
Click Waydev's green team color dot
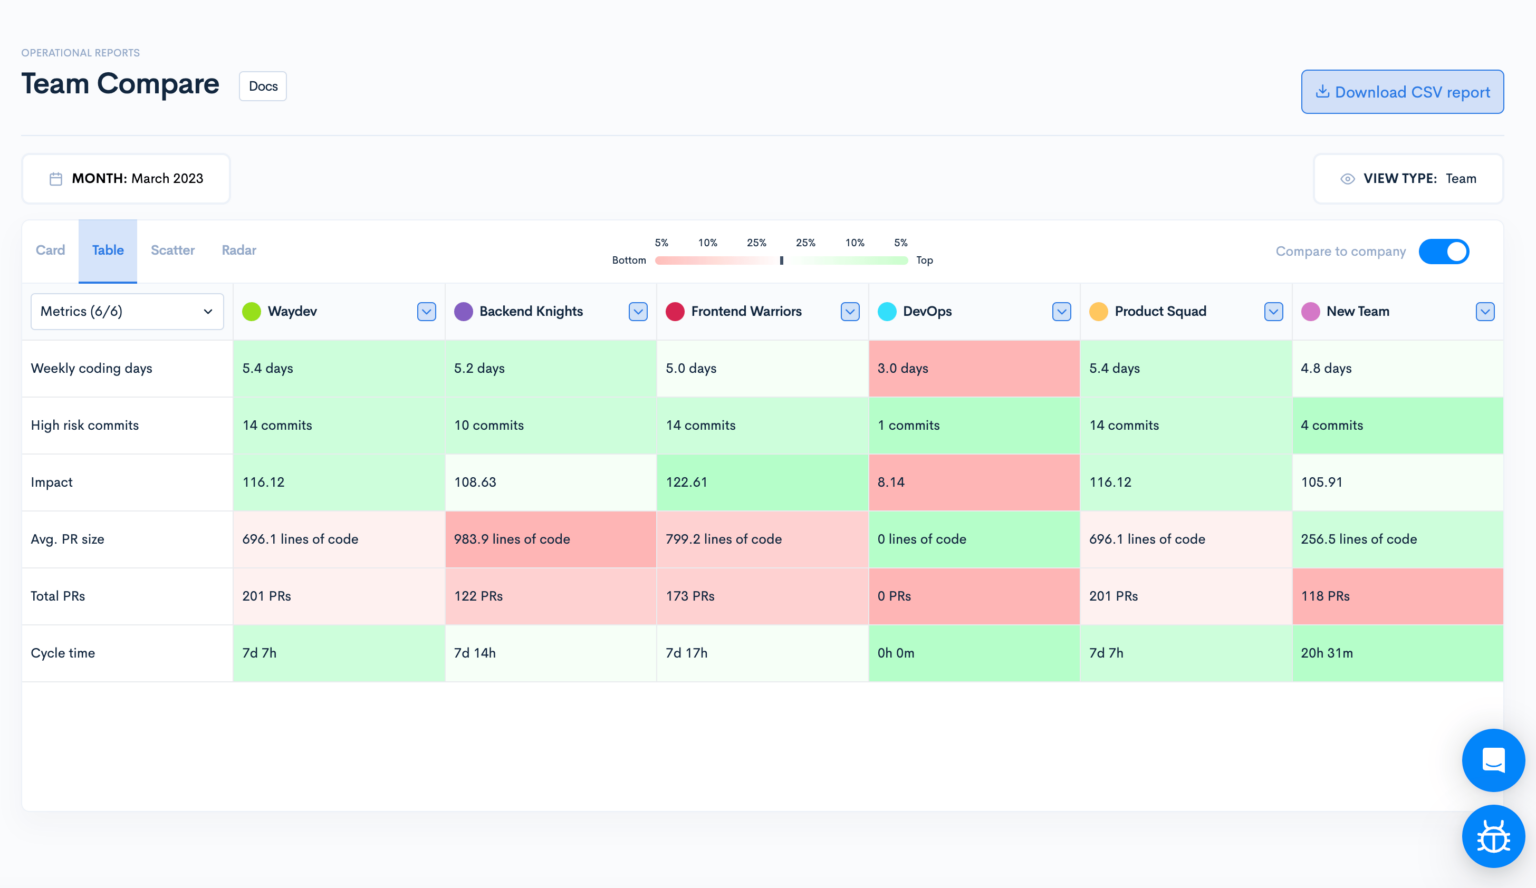click(x=251, y=311)
